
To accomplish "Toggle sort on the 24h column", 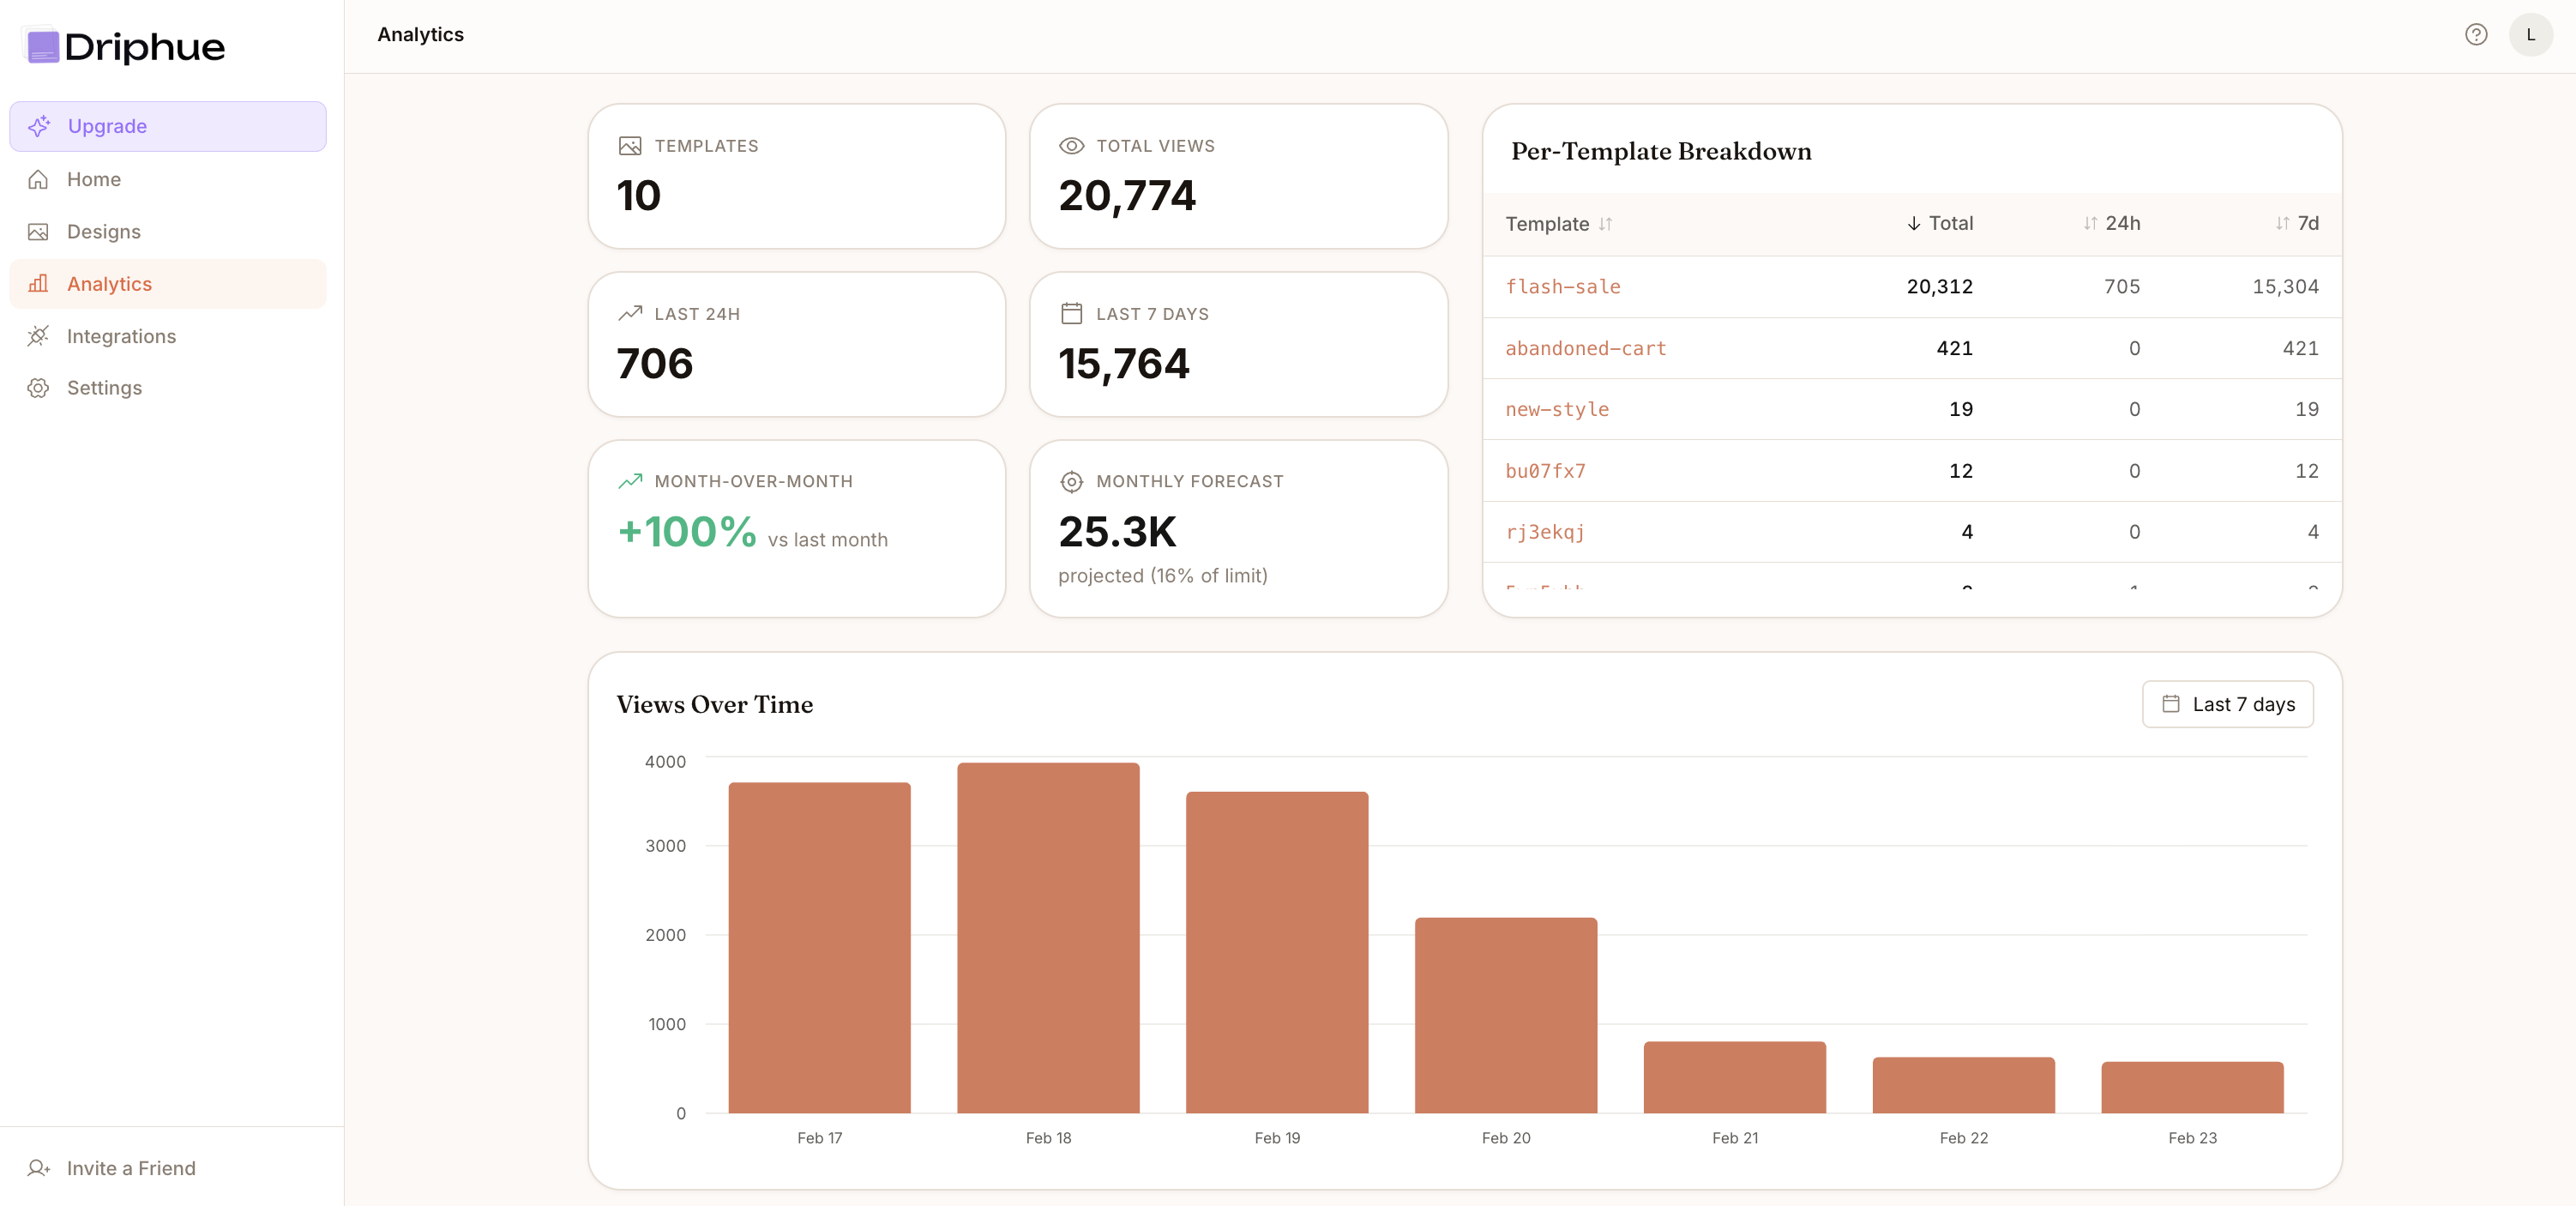I will [2111, 223].
